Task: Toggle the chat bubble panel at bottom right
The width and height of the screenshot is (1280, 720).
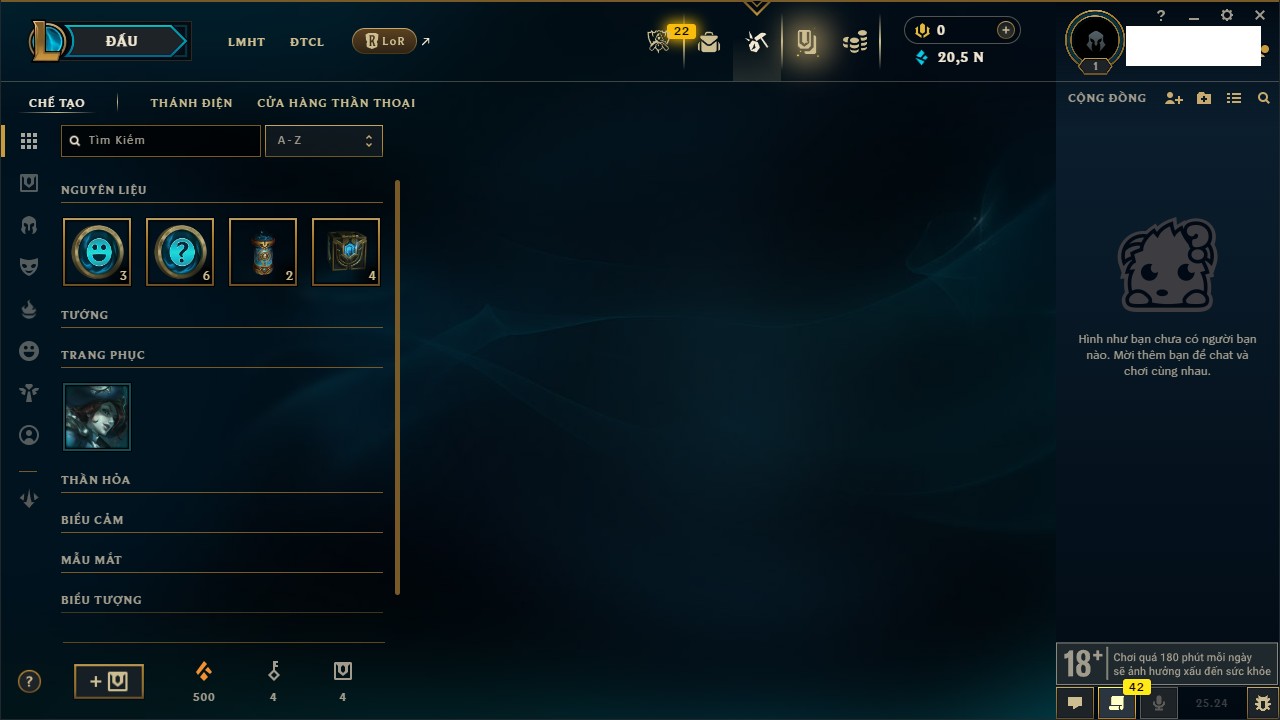Action: pyautogui.click(x=1075, y=703)
